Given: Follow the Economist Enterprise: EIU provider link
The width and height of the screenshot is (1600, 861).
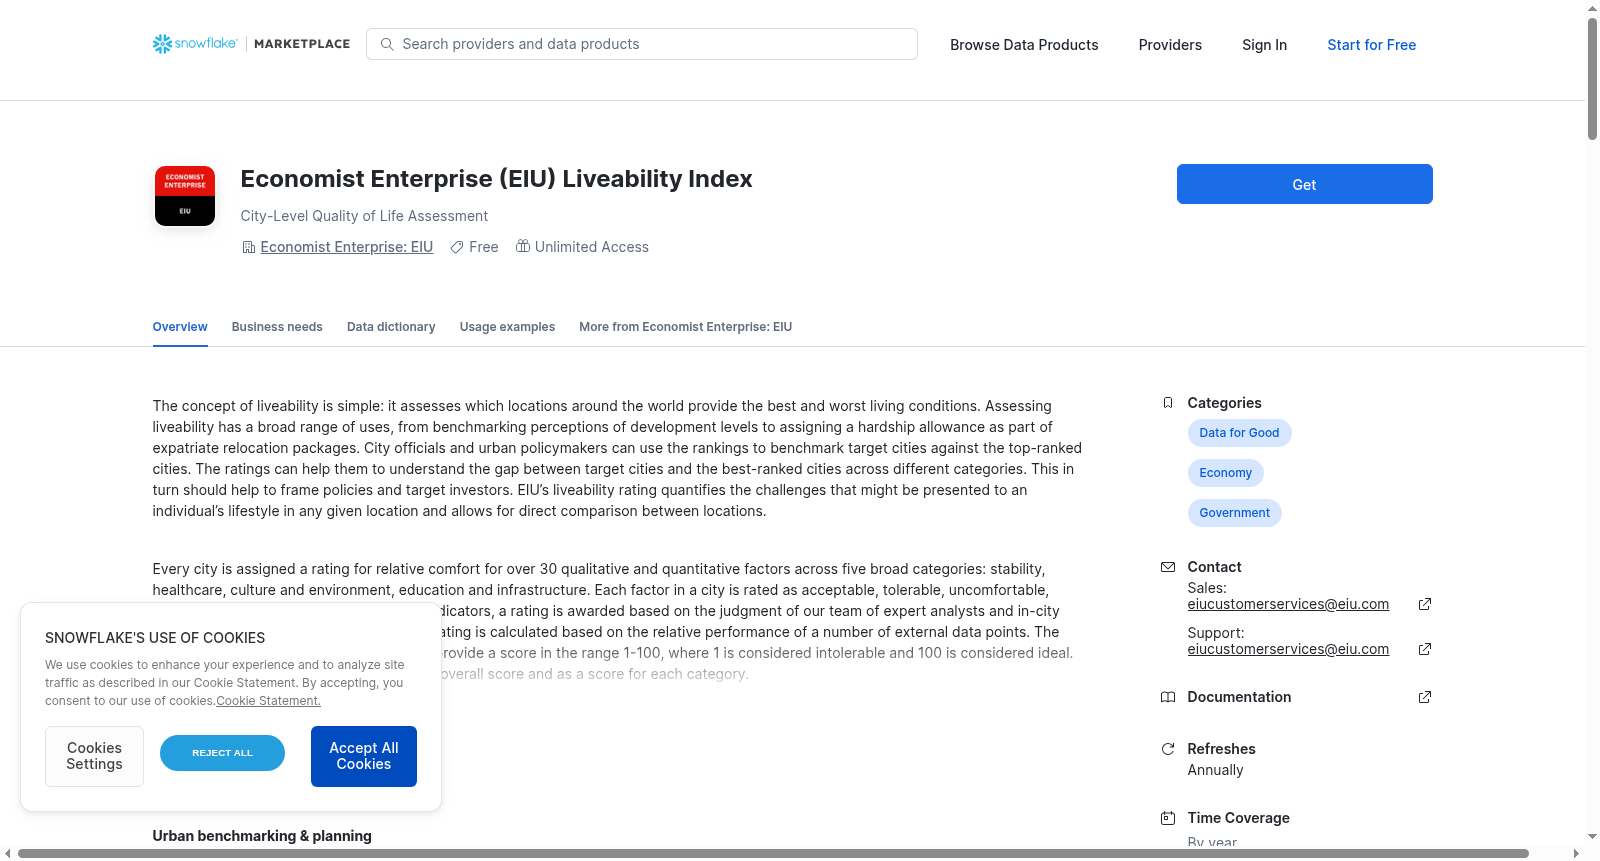Looking at the screenshot, I should click(x=346, y=247).
